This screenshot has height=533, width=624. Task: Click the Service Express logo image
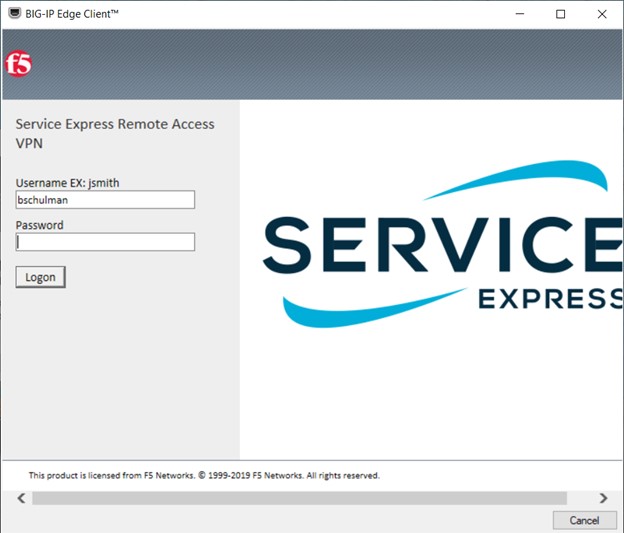click(443, 244)
